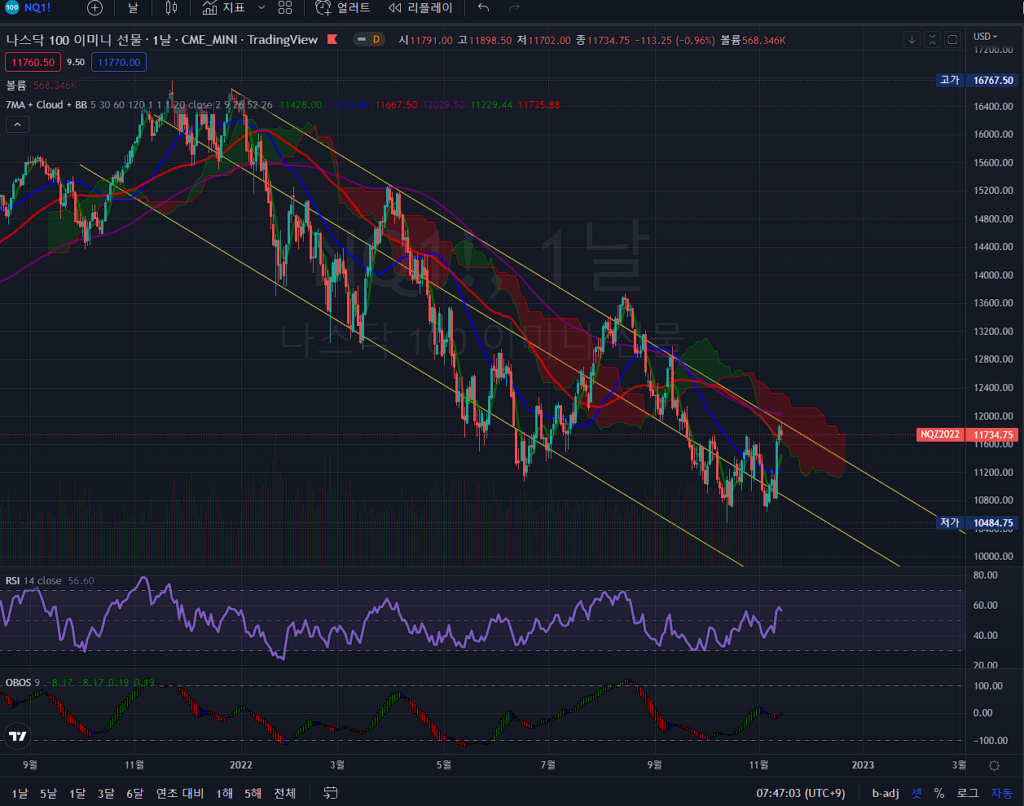The width and height of the screenshot is (1024, 806).
Task: Open the NQ1! symbol search field
Action: (38, 8)
